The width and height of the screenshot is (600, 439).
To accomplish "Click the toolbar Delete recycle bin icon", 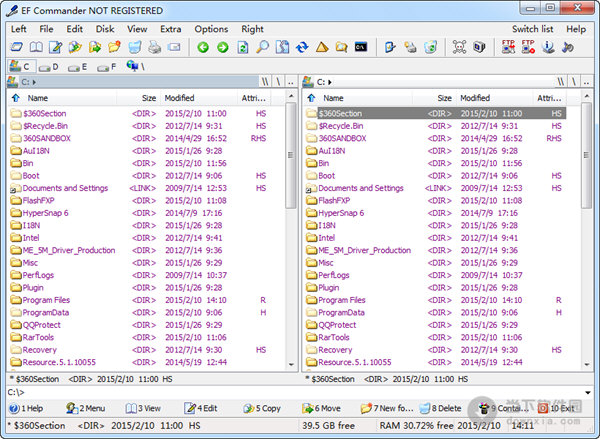I will (x=135, y=47).
